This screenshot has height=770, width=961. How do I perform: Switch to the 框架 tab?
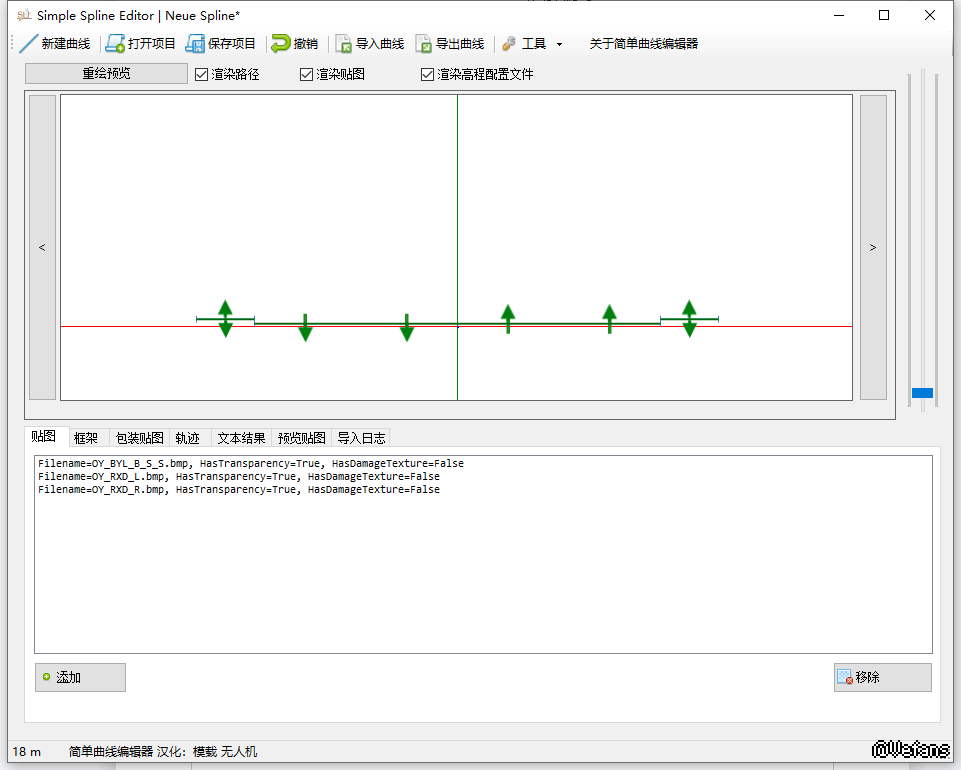[86, 438]
